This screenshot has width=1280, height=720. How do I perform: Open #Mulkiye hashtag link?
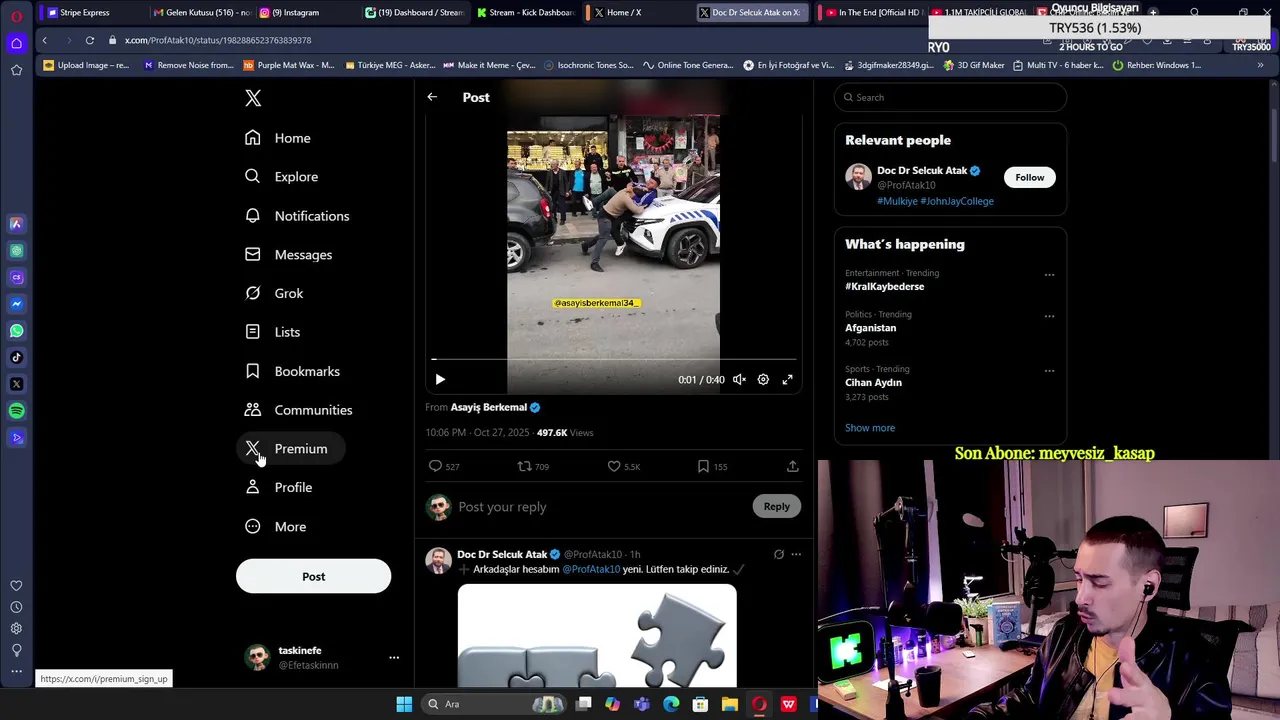pos(897,201)
